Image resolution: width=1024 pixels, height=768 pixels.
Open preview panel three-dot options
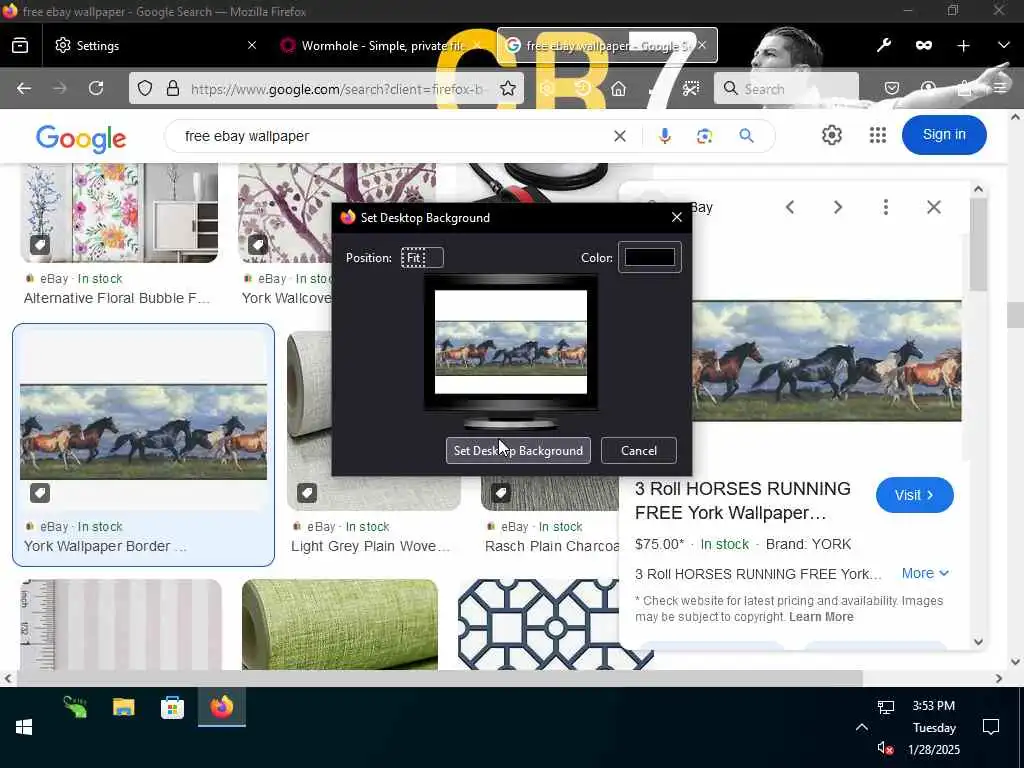(x=886, y=208)
